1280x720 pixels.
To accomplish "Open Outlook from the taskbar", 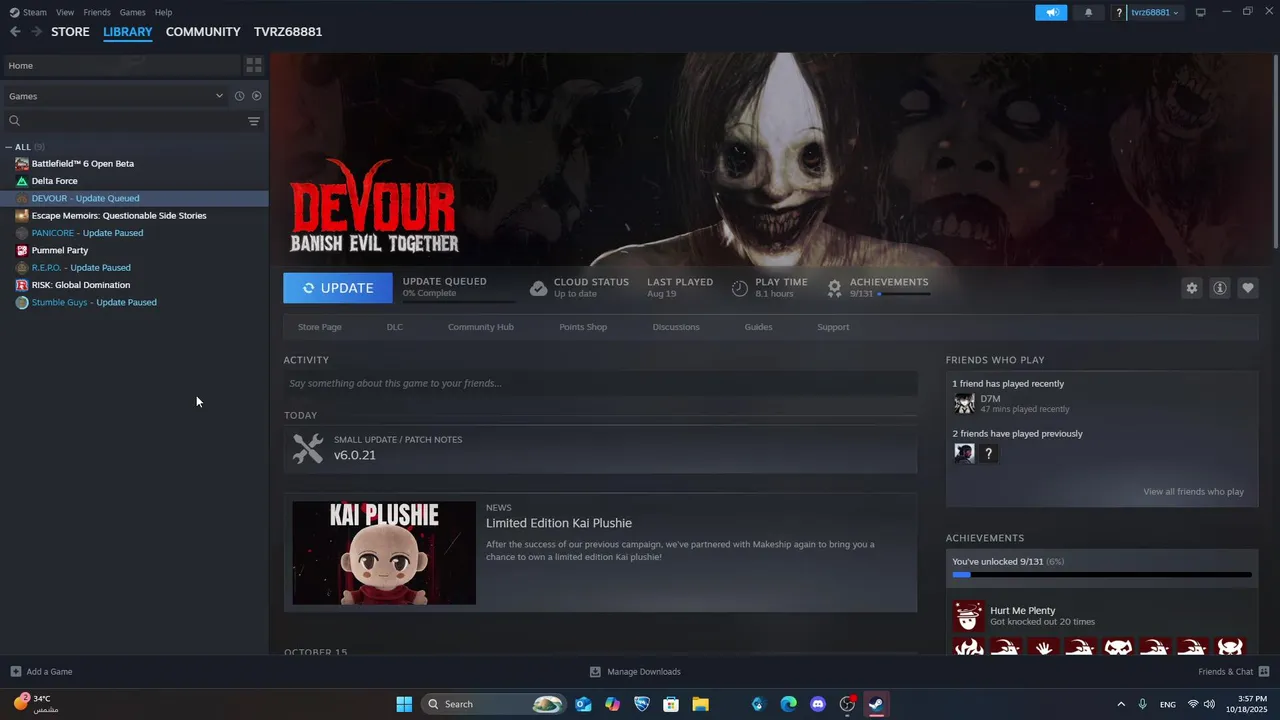I will 583,704.
